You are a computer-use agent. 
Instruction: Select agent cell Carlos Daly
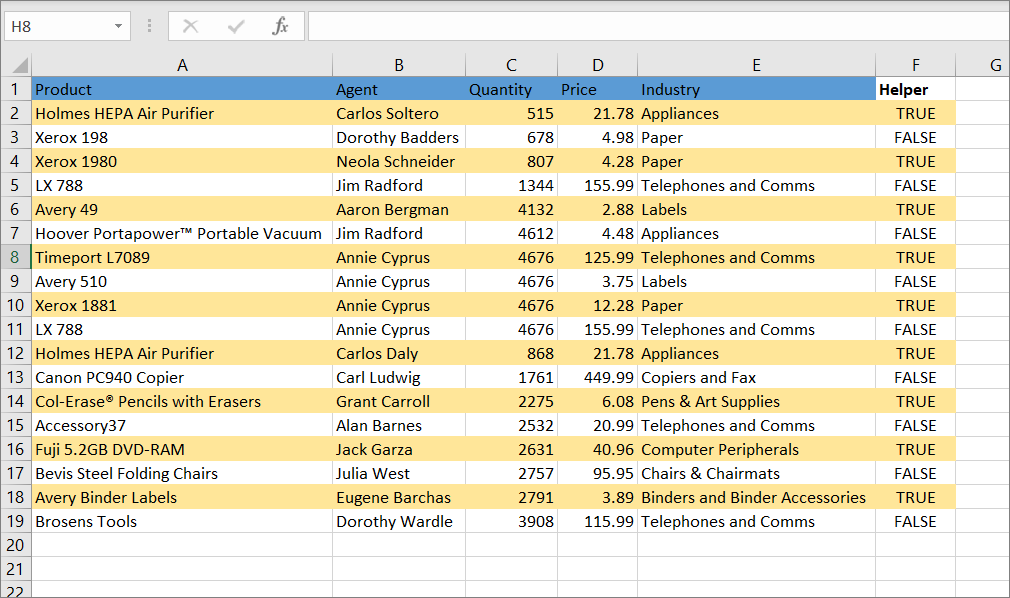point(399,353)
